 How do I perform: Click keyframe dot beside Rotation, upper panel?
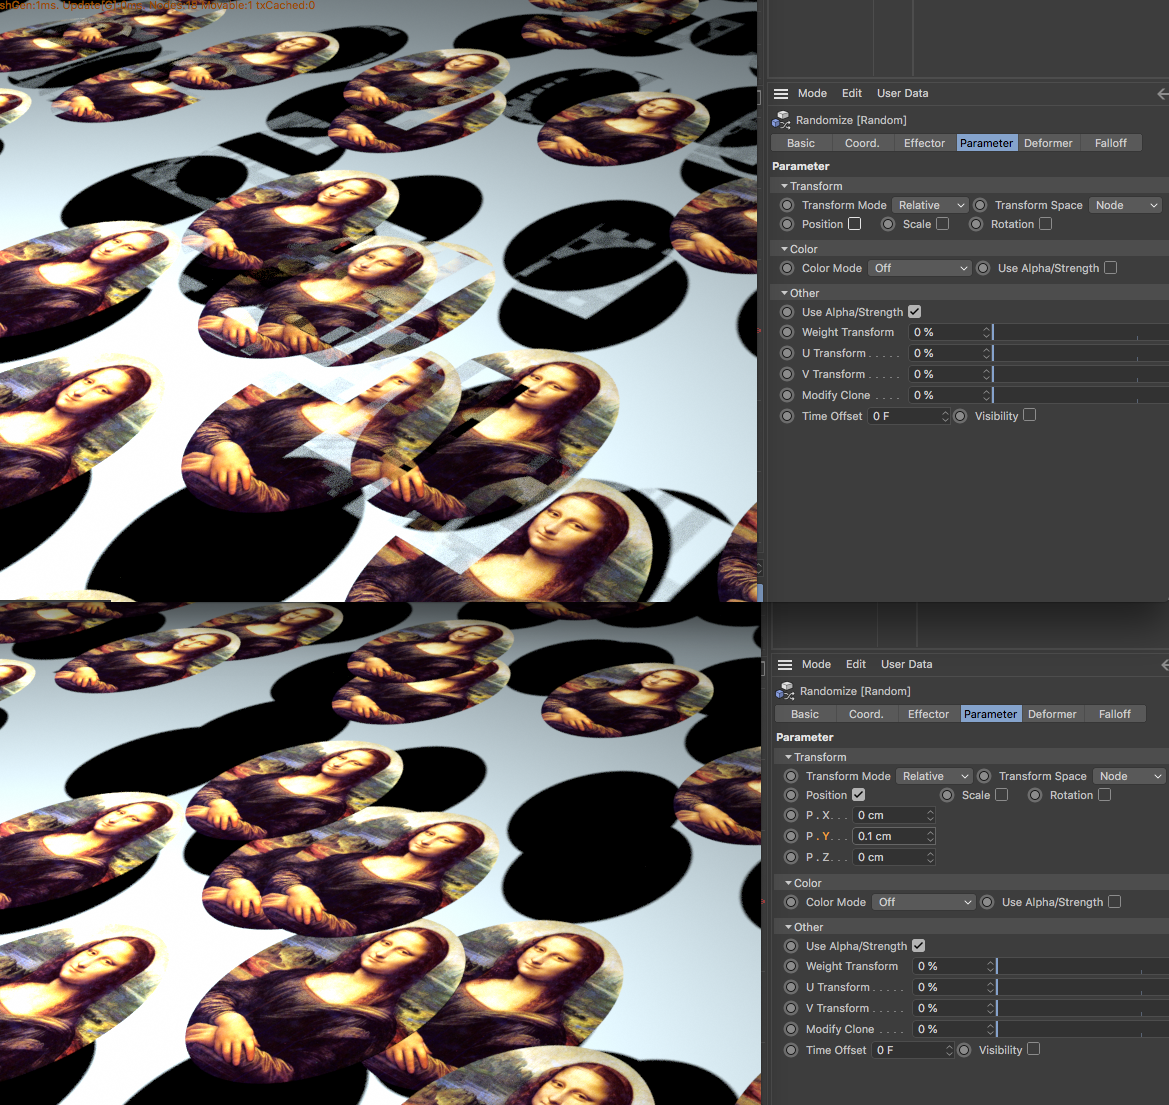click(x=976, y=224)
